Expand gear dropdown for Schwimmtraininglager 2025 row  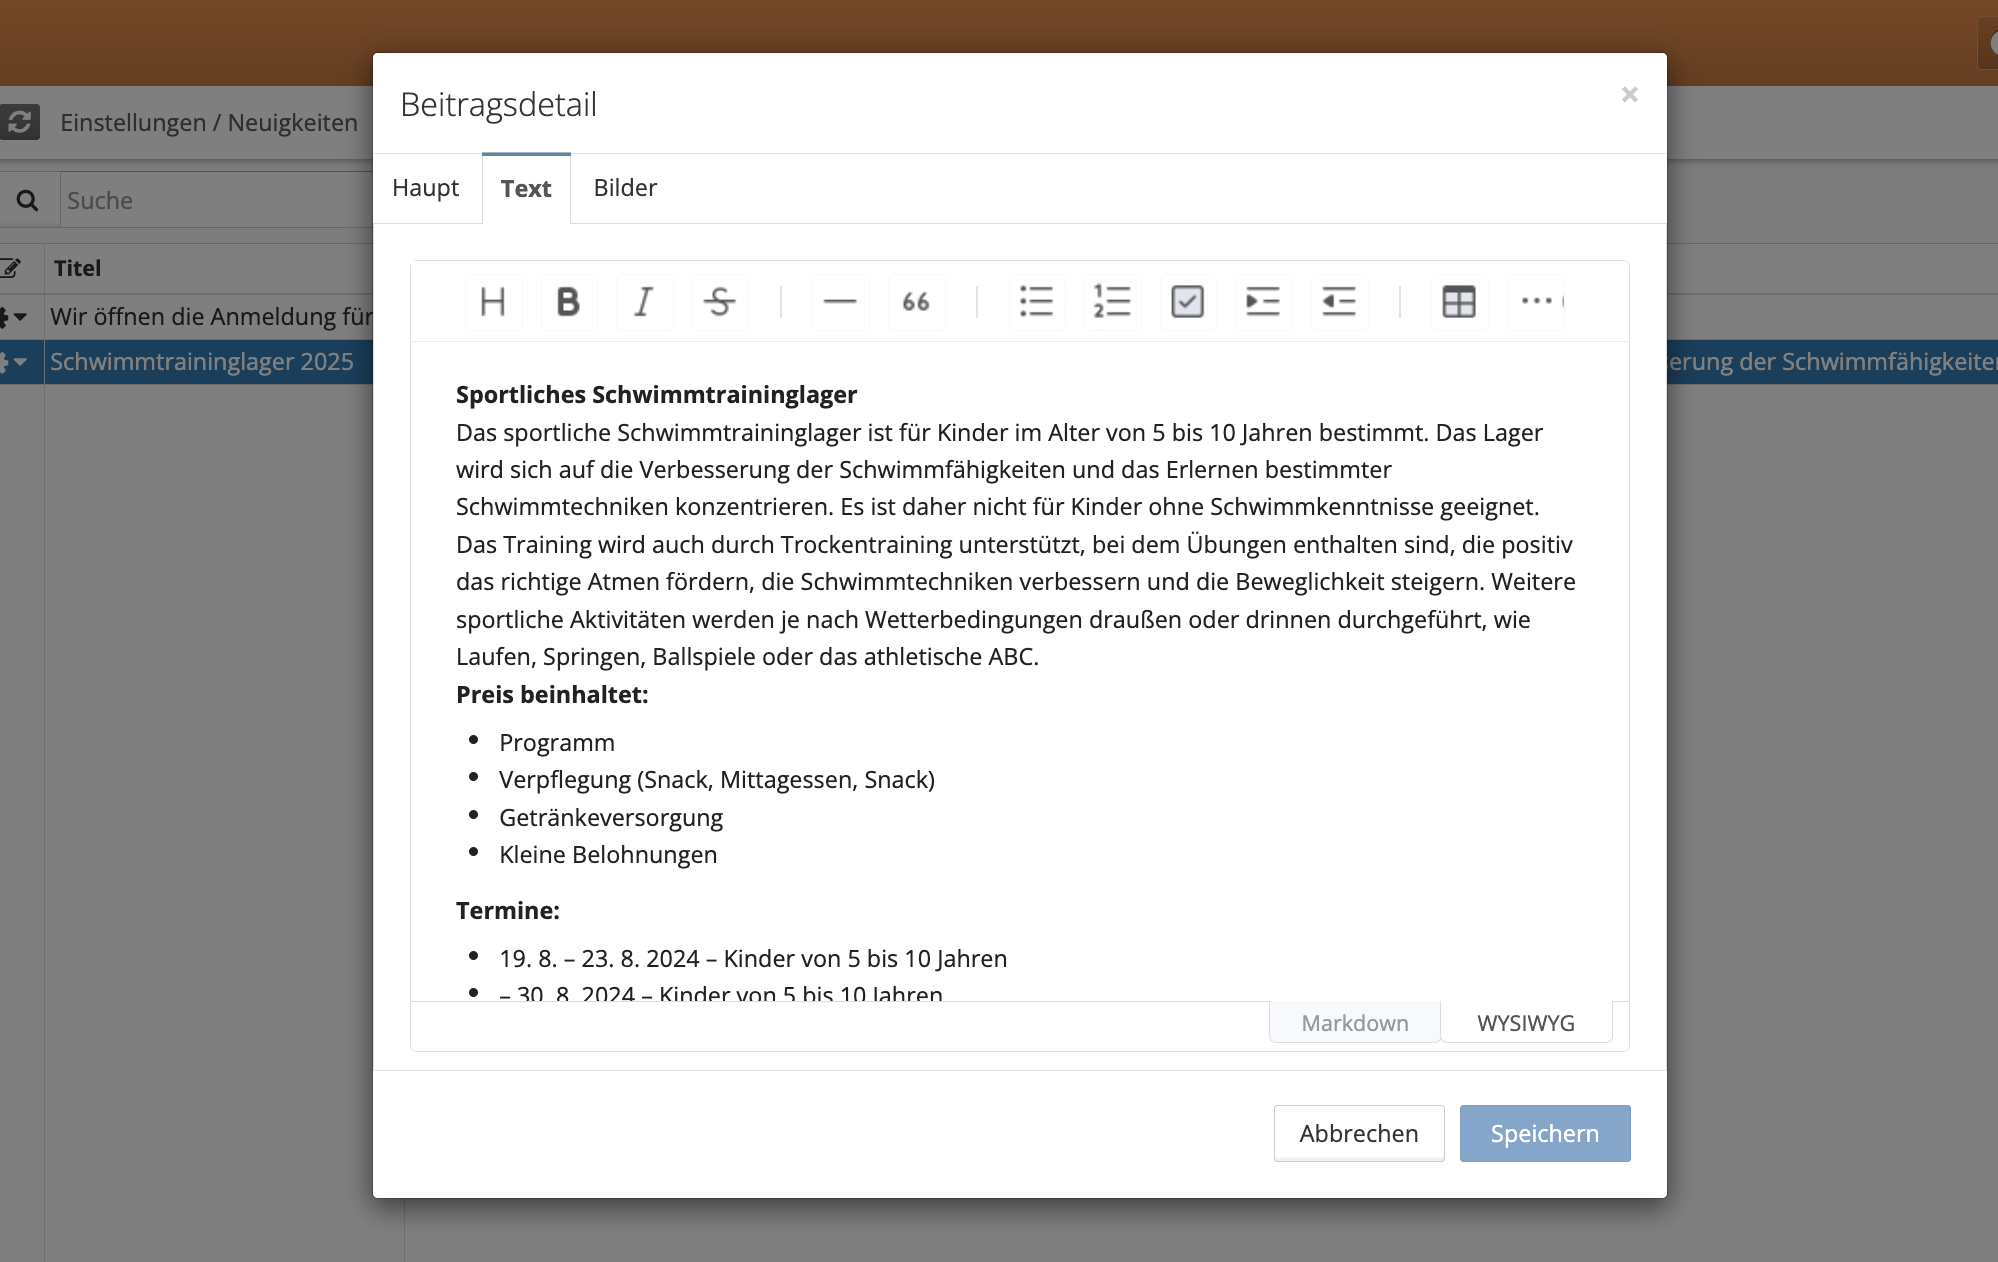pos(14,362)
